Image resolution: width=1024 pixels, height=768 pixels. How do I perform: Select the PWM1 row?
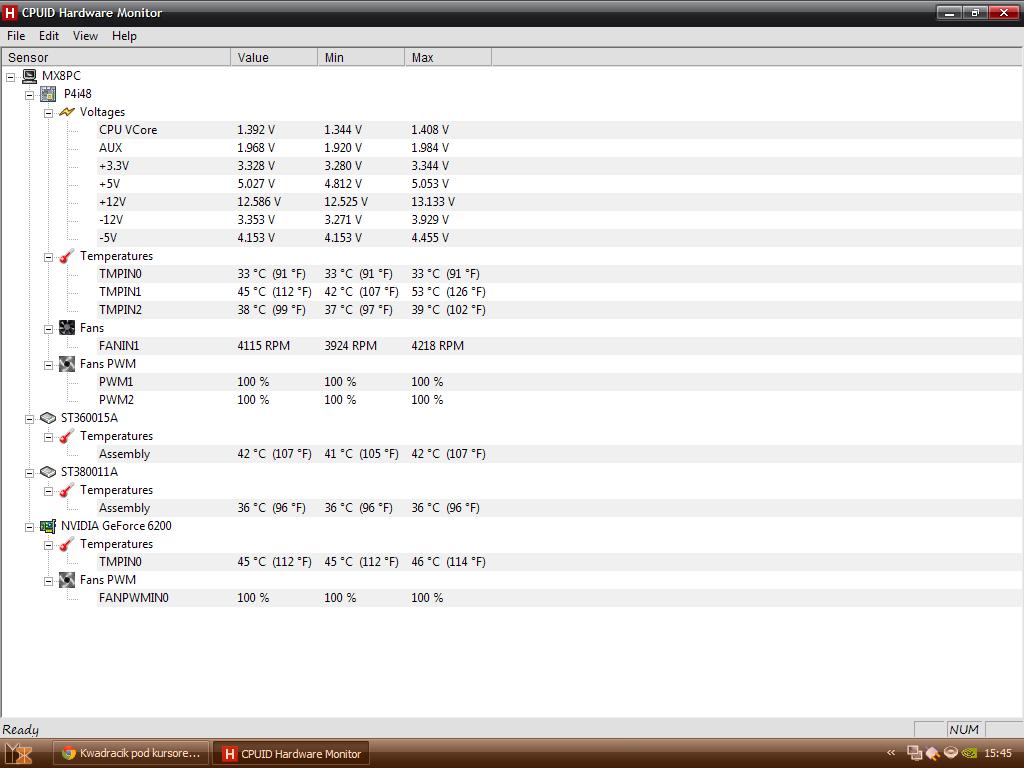point(560,381)
